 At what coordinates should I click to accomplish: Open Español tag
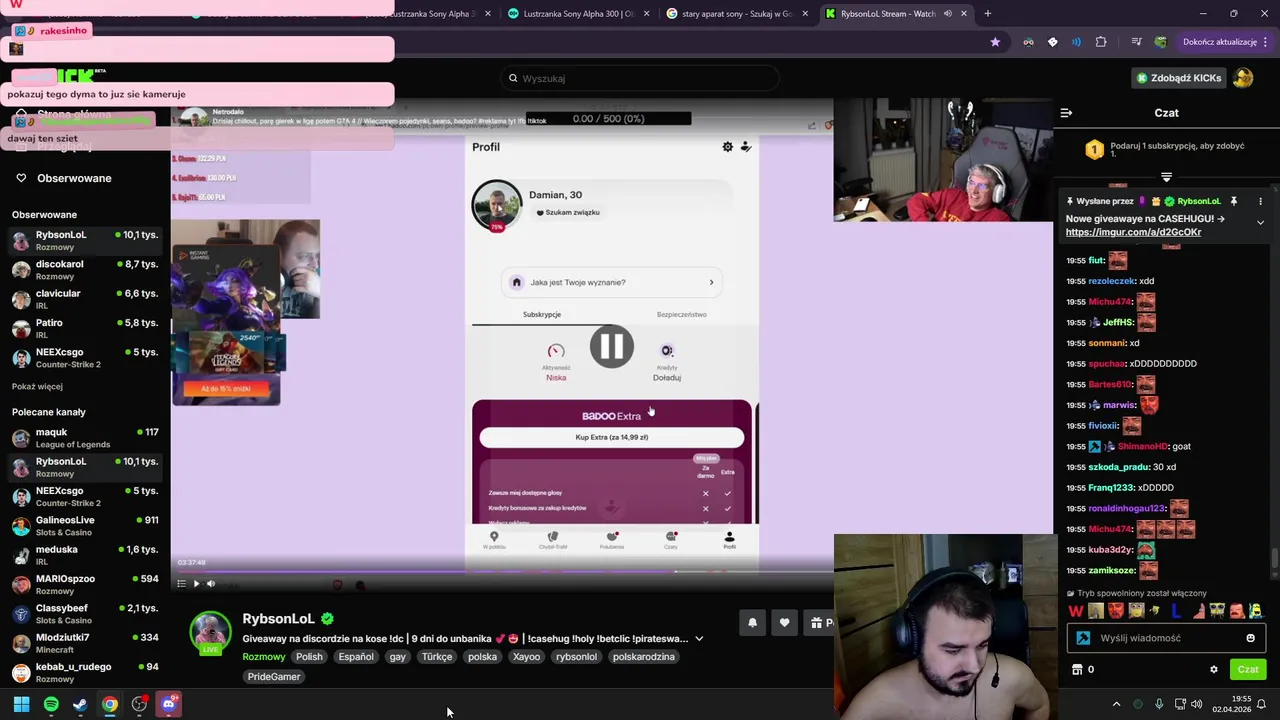[x=355, y=657]
